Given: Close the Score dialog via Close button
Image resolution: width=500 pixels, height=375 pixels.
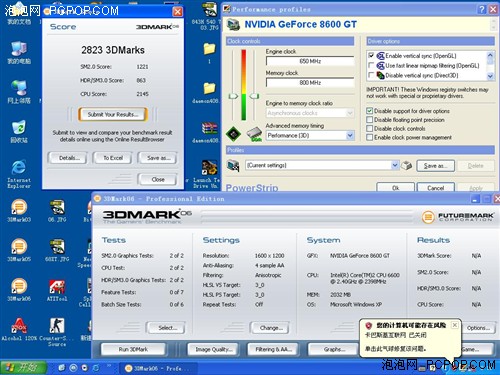Looking at the screenshot, I should click(x=158, y=179).
